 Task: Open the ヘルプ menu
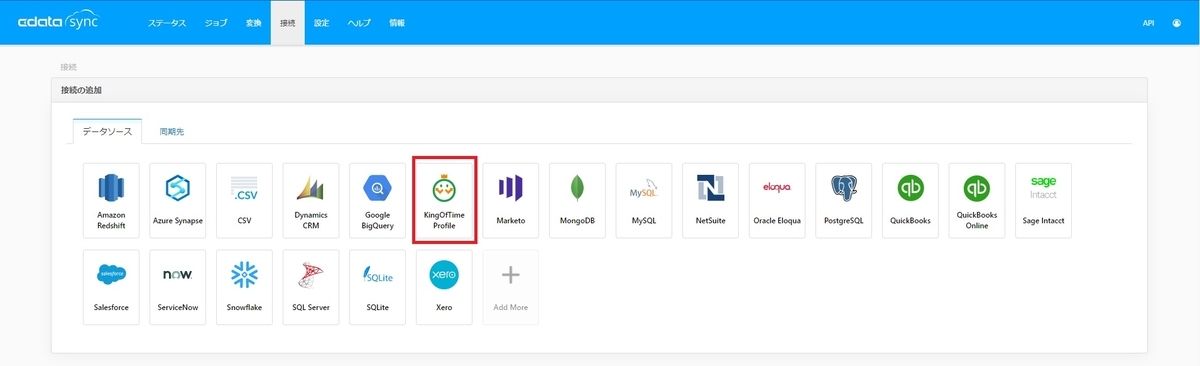(x=359, y=22)
